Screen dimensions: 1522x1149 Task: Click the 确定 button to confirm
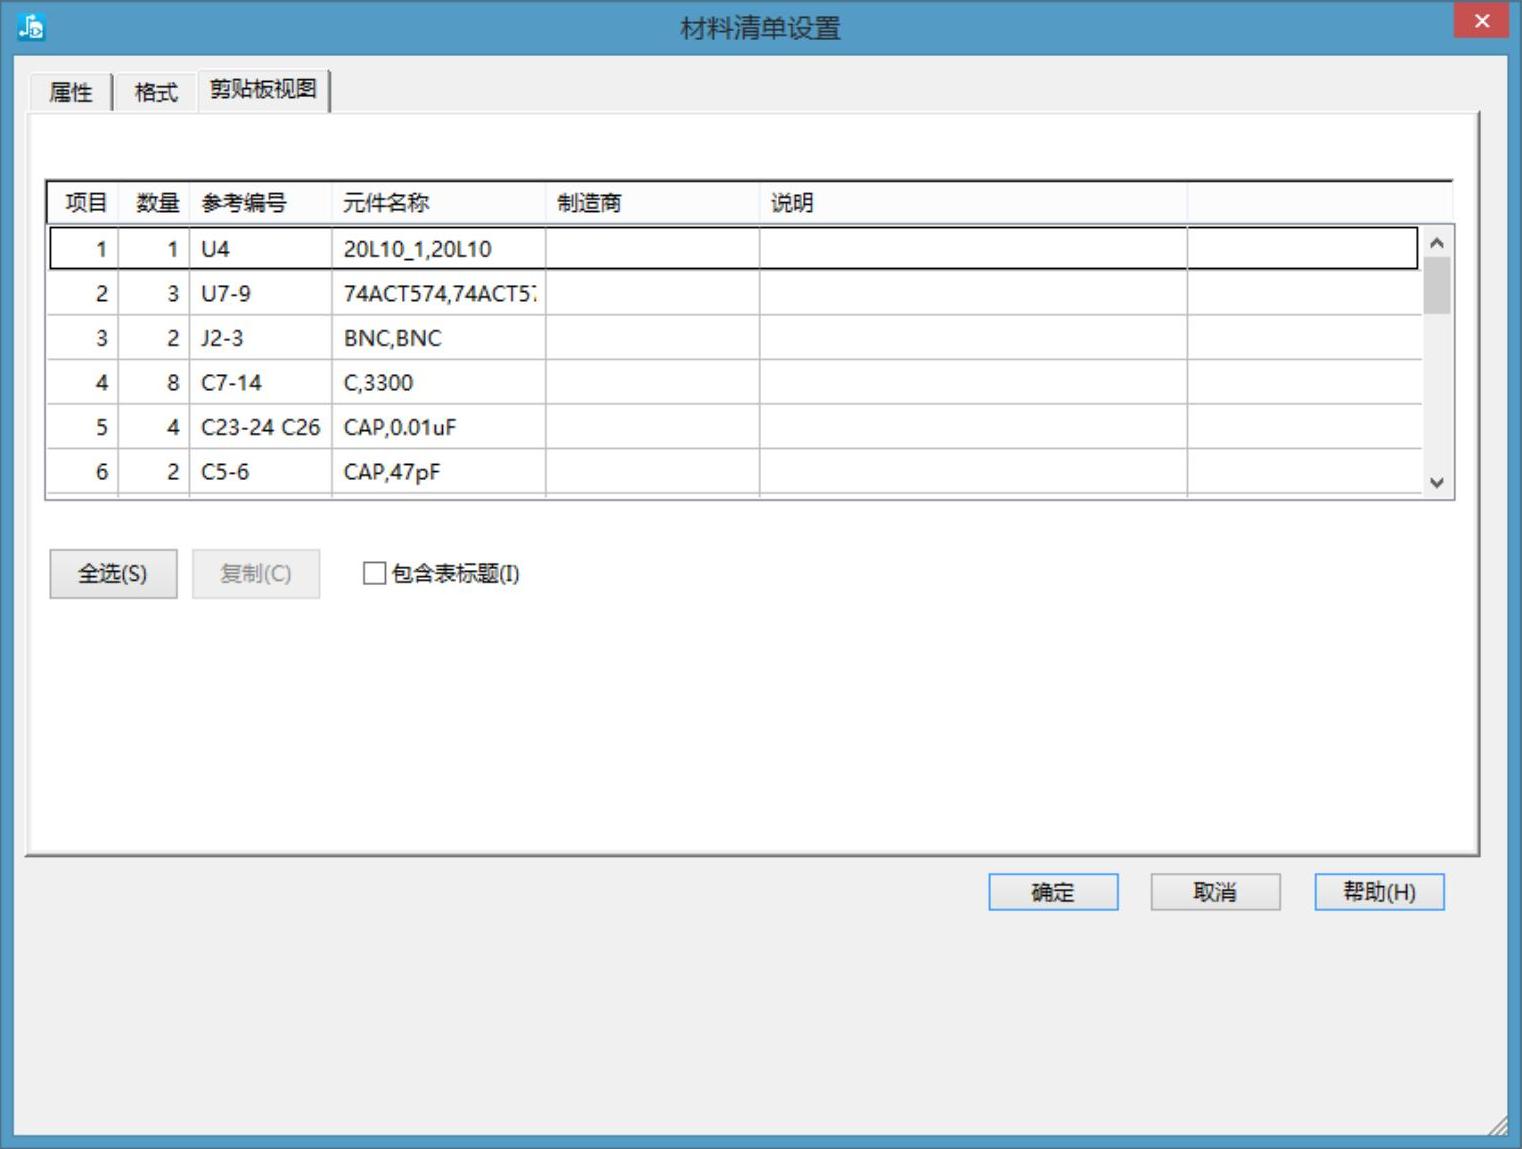1052,892
